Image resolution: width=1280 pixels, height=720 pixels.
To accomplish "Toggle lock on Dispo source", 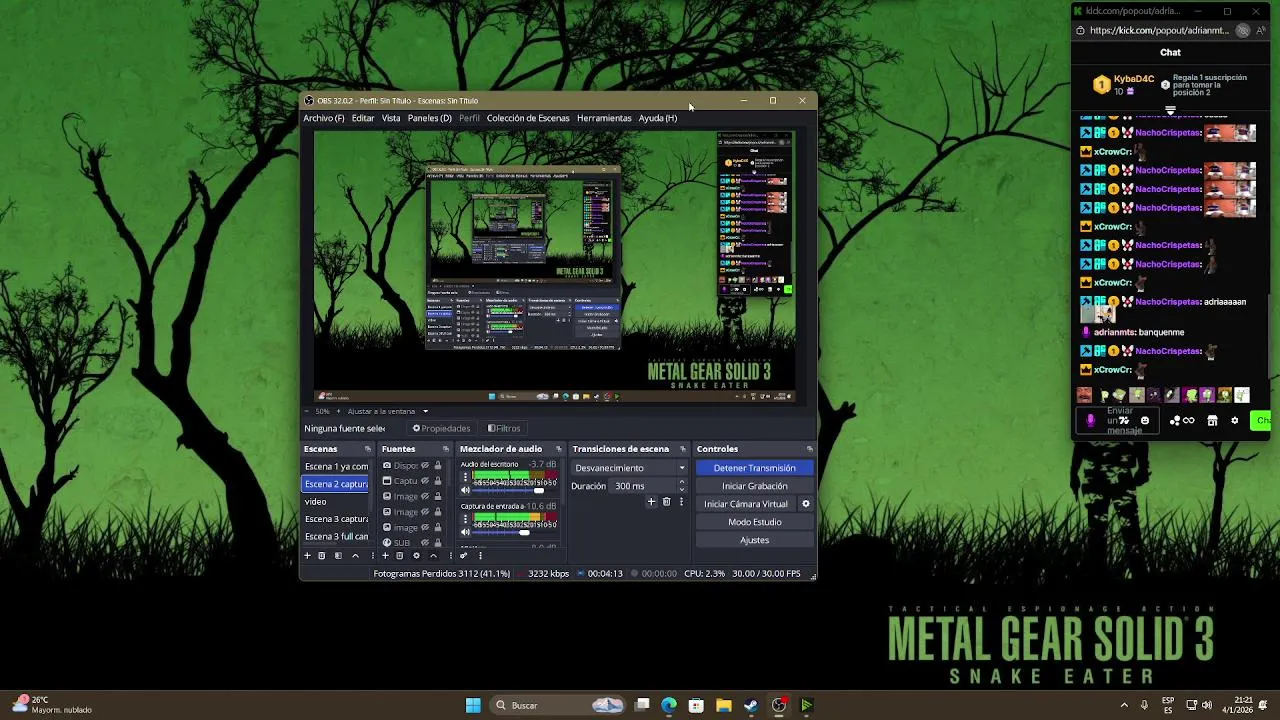I will (x=438, y=465).
